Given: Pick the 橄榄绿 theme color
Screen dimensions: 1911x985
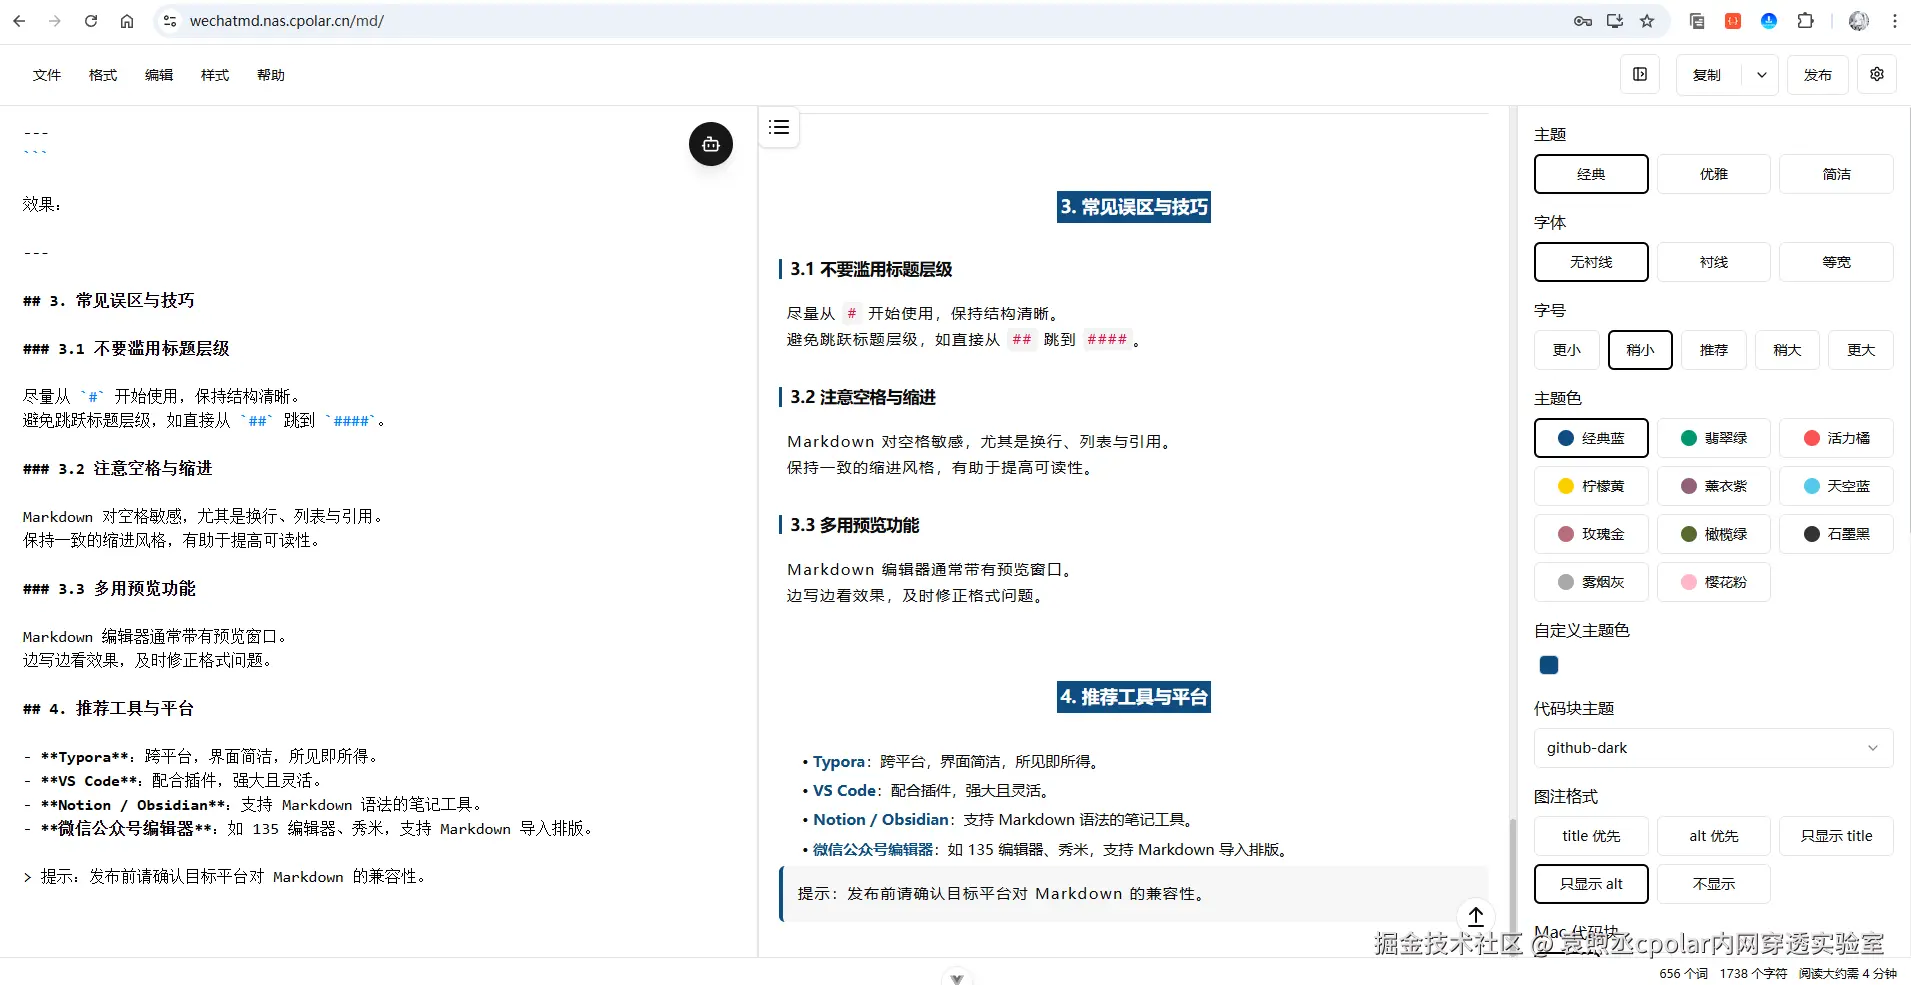Looking at the screenshot, I should [1714, 534].
